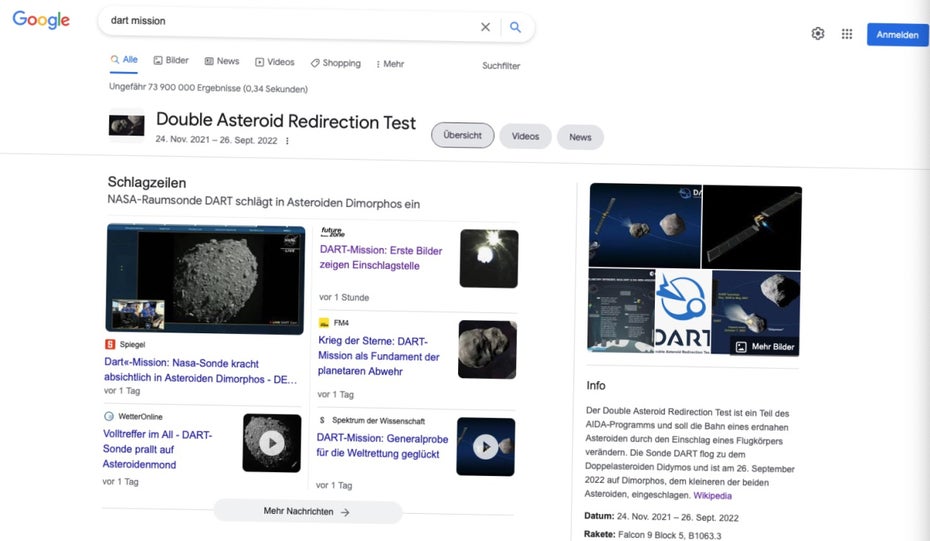Viewport: 930px width, 541px height.
Task: Open the spacecraft image on black background
Action: pyautogui.click(x=751, y=228)
